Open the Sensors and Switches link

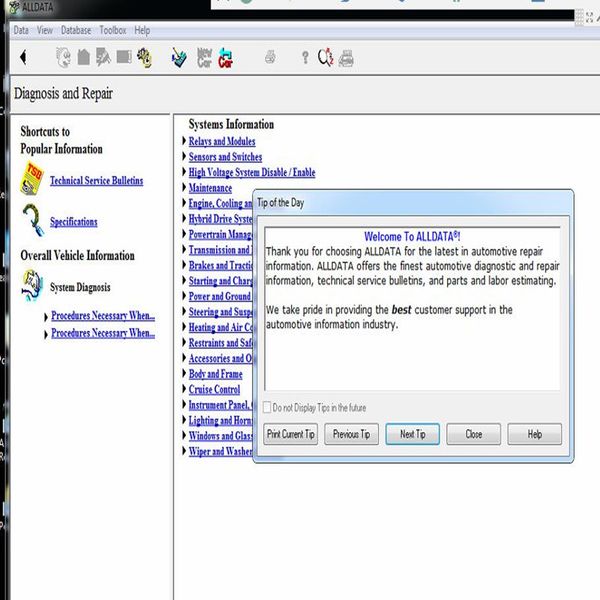tap(225, 157)
